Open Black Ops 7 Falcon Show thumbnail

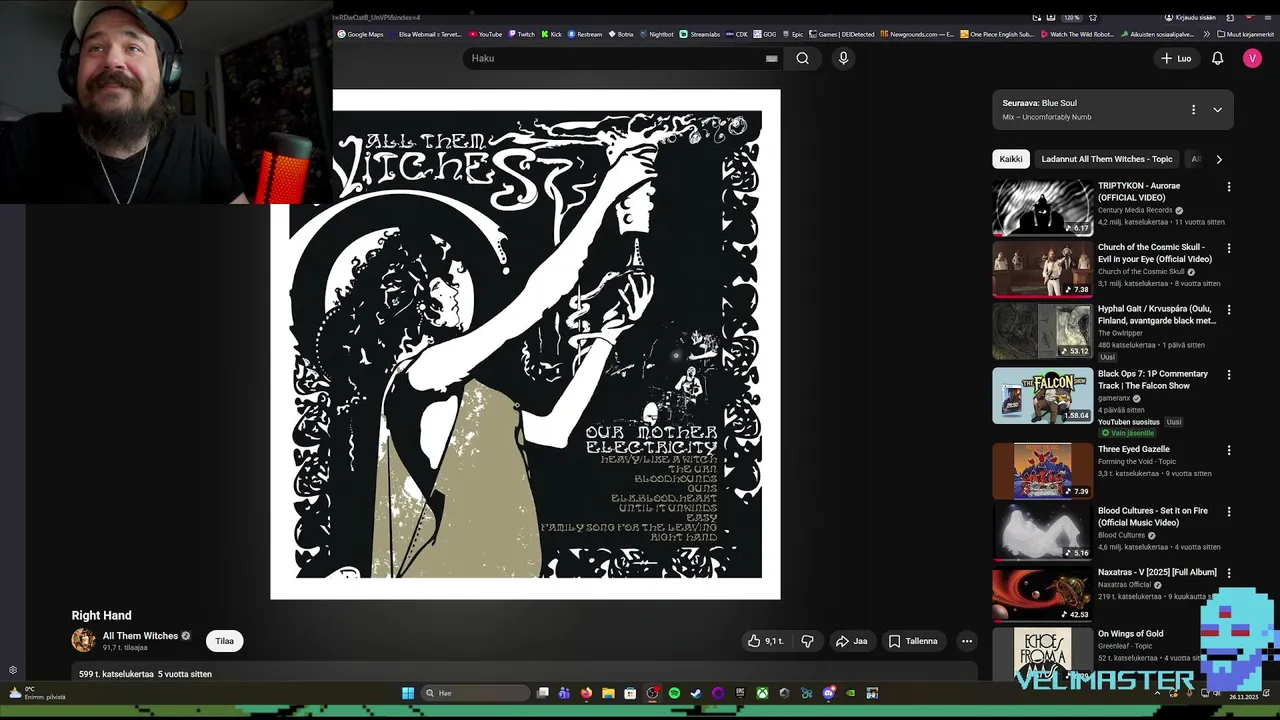click(1043, 395)
